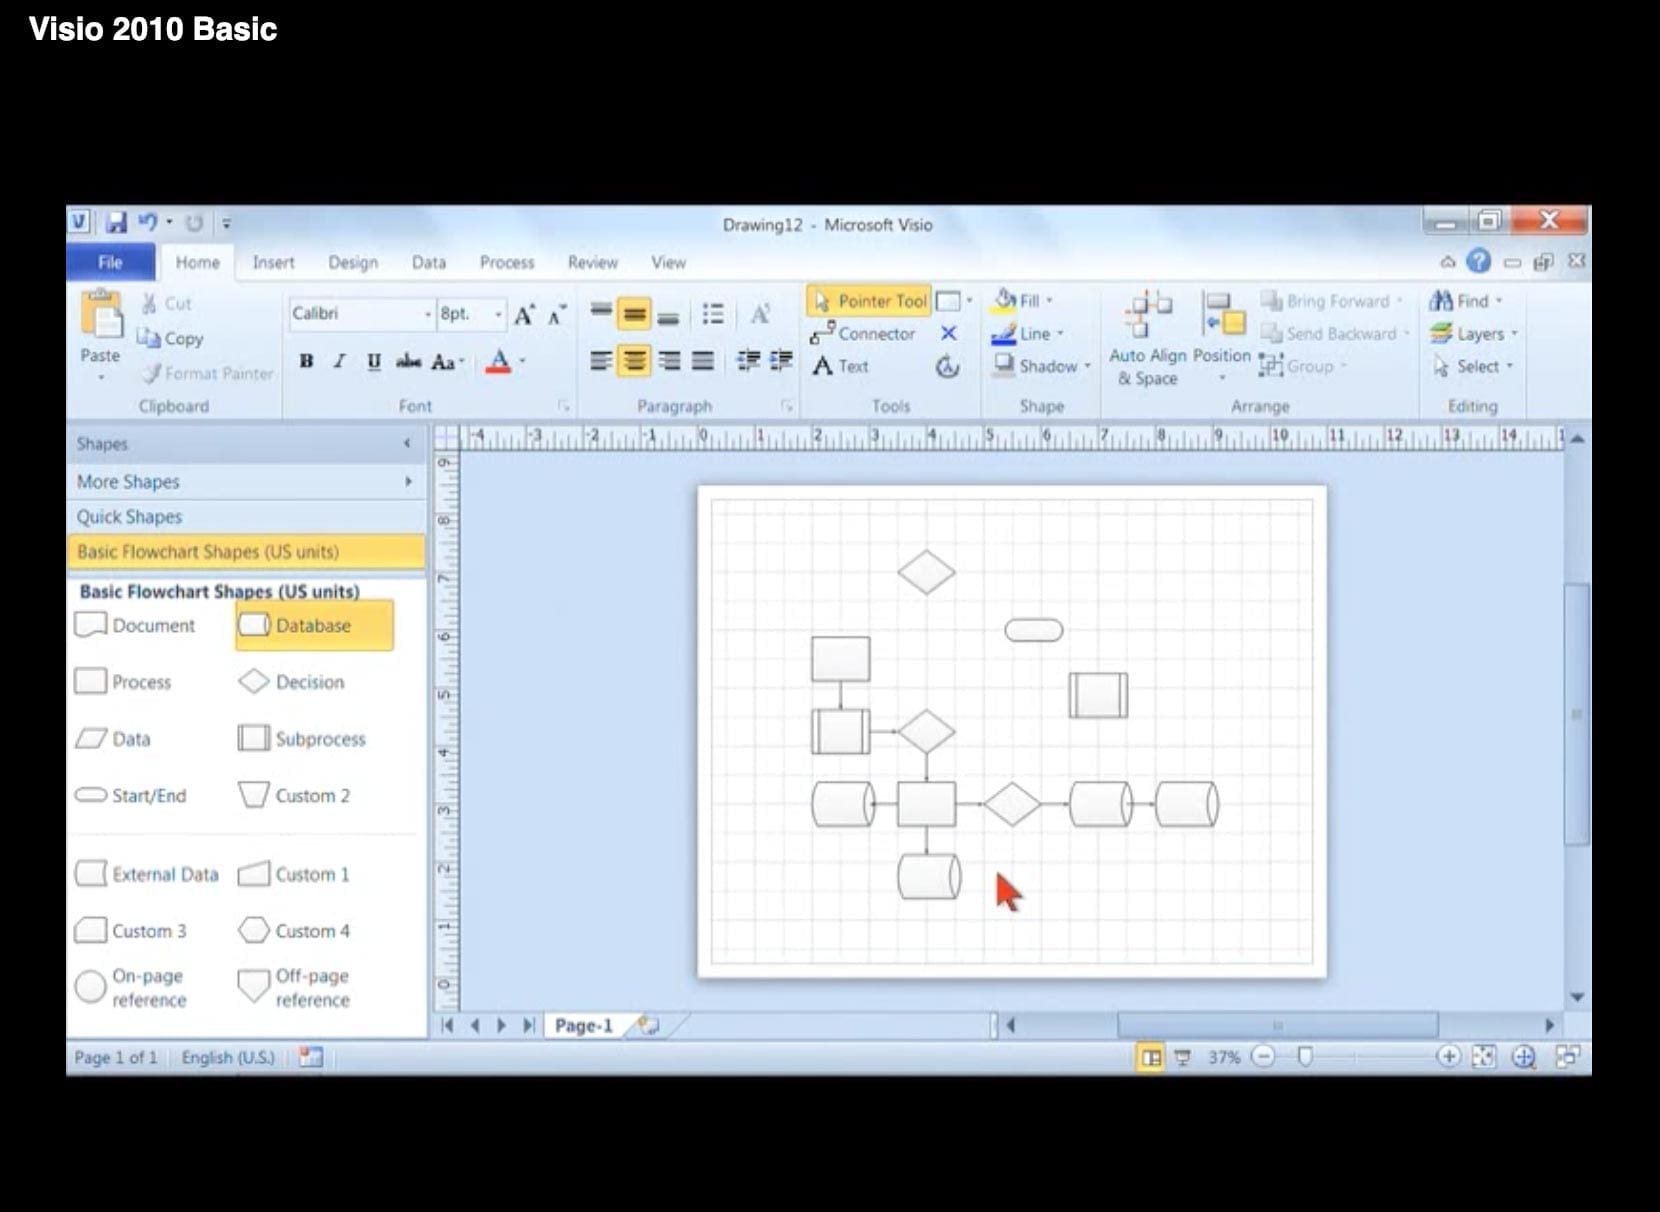The image size is (1660, 1212).
Task: Toggle Underline formatting
Action: [x=373, y=361]
